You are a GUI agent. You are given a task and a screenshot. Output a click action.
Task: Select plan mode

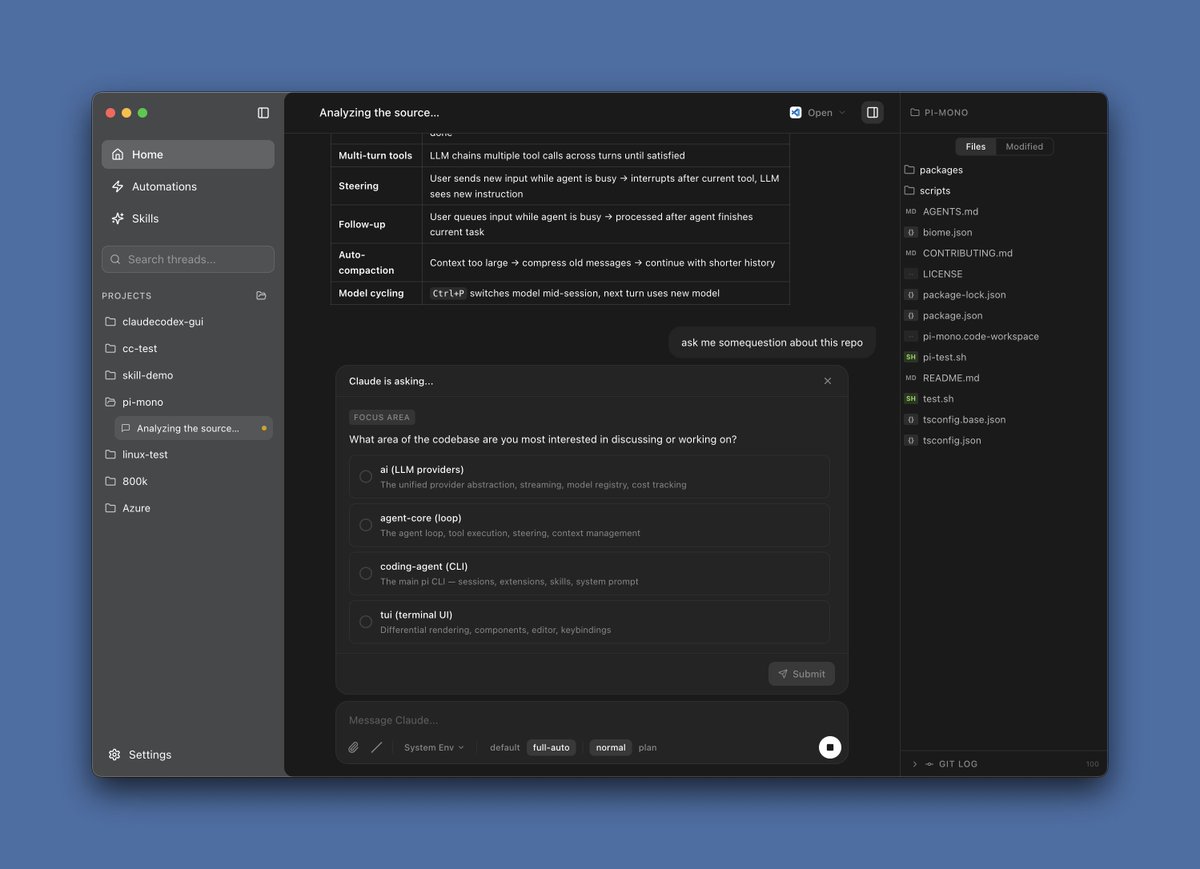coord(648,747)
